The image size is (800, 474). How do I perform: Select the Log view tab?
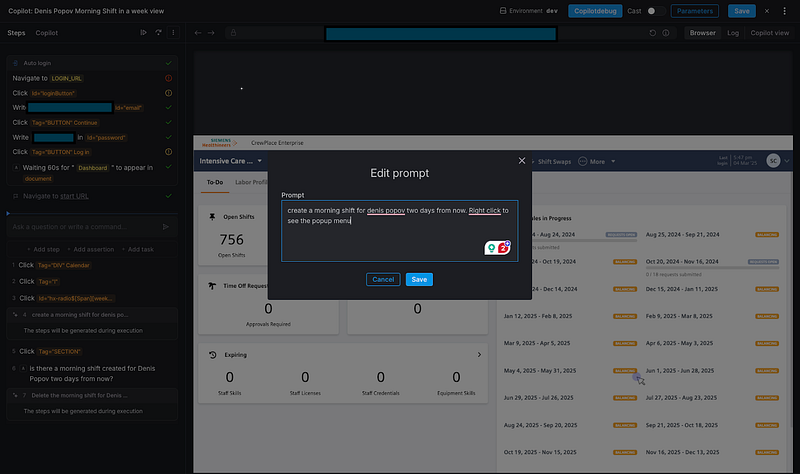(733, 33)
